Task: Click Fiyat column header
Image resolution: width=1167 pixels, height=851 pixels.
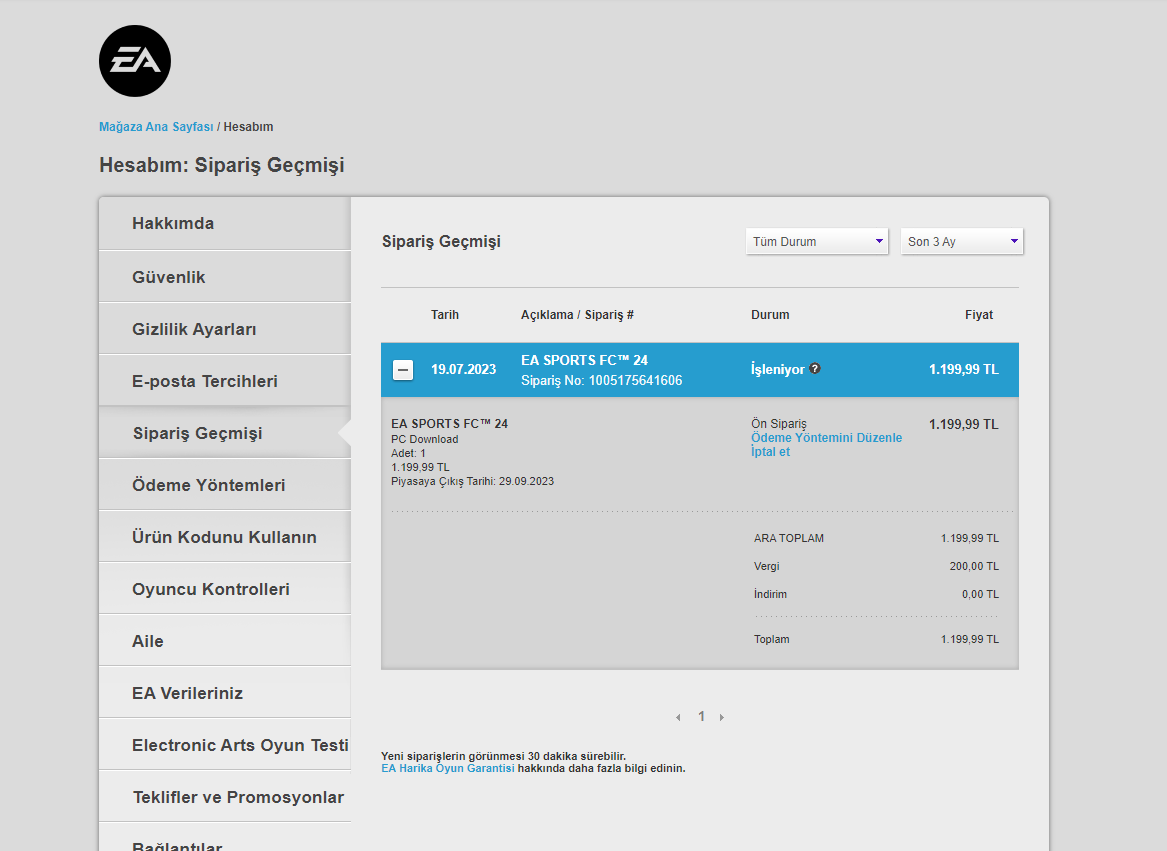Action: (x=979, y=315)
